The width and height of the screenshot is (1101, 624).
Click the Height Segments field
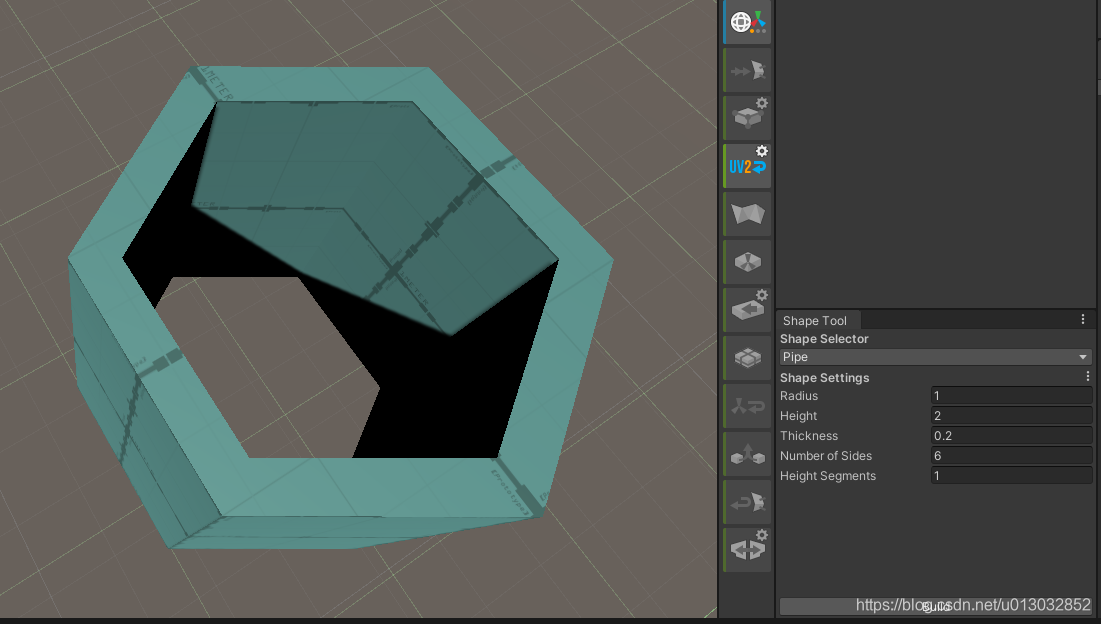(1011, 475)
